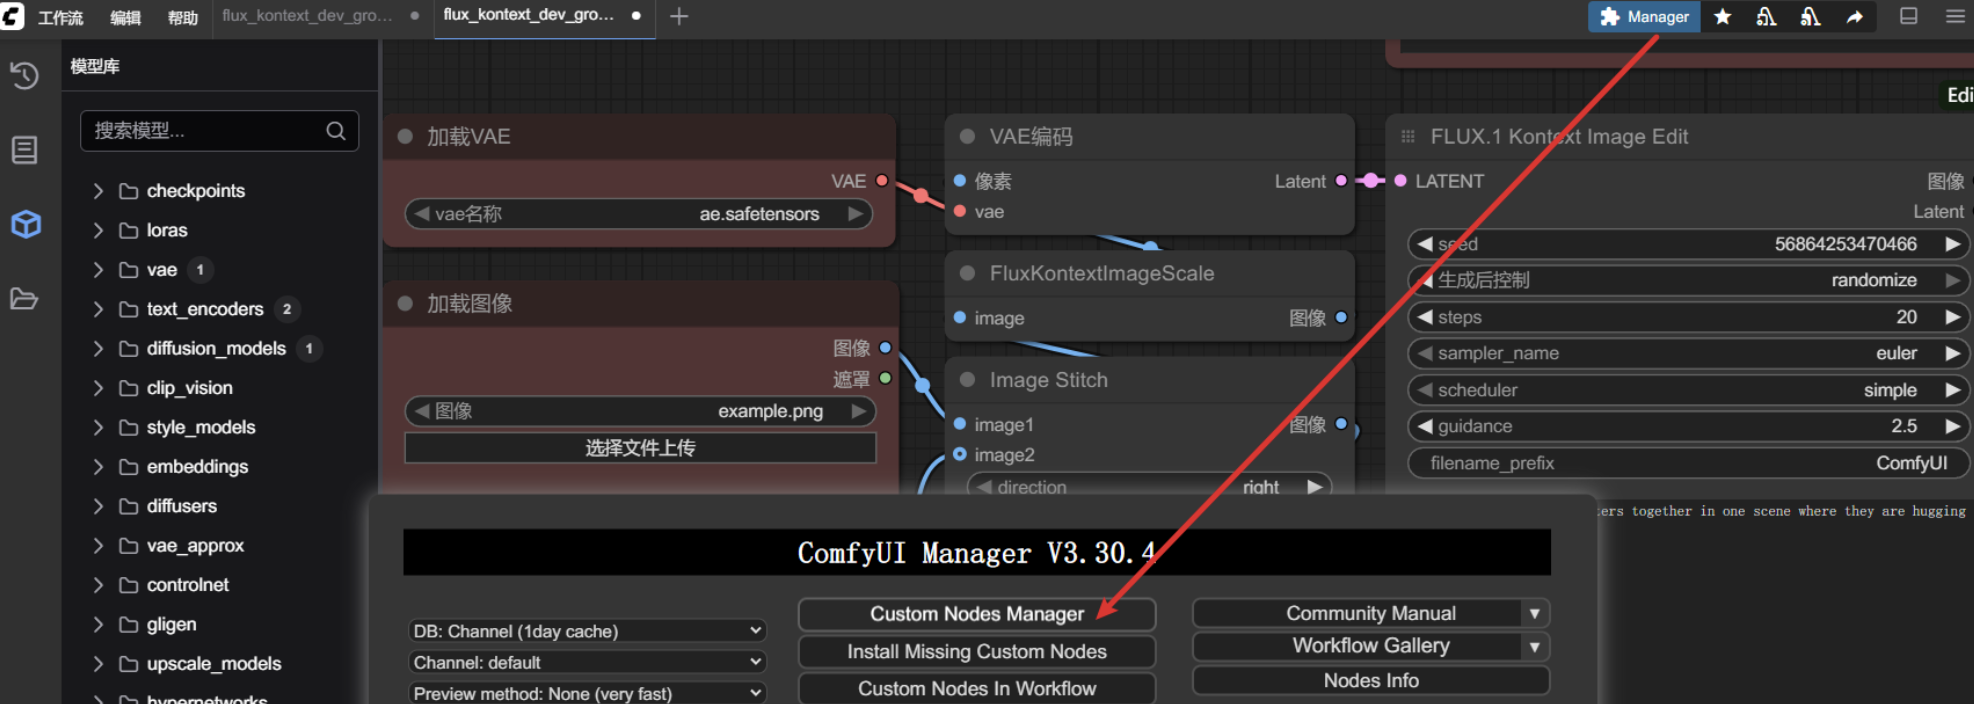This screenshot has width=1974, height=704.
Task: Click the Nodes Info button
Action: 1371,681
